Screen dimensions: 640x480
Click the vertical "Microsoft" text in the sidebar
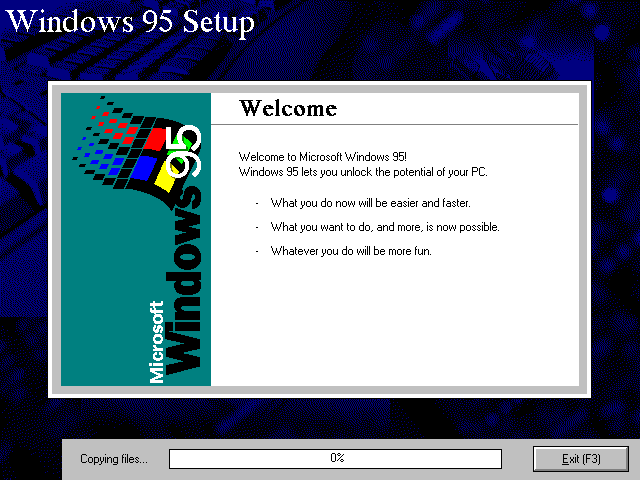point(156,340)
